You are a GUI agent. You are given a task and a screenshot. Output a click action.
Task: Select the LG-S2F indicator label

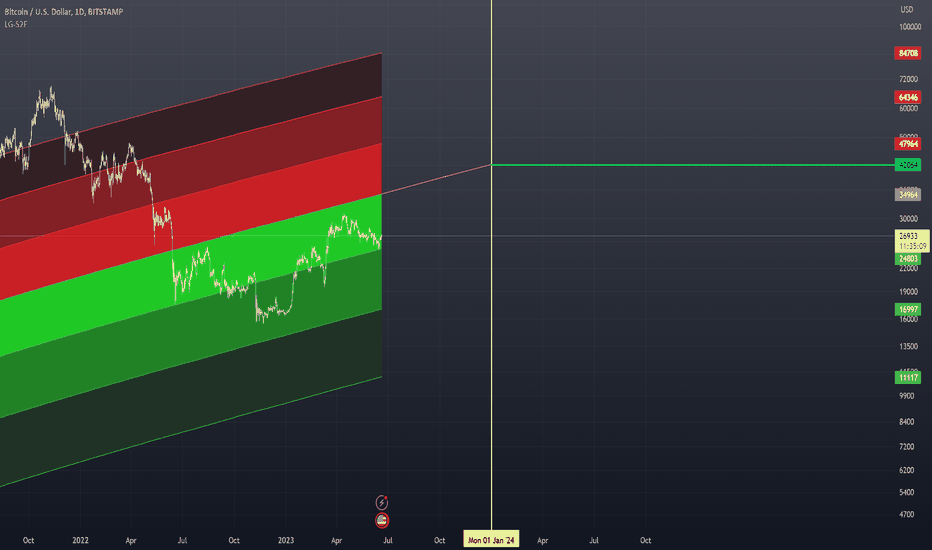(x=15, y=24)
